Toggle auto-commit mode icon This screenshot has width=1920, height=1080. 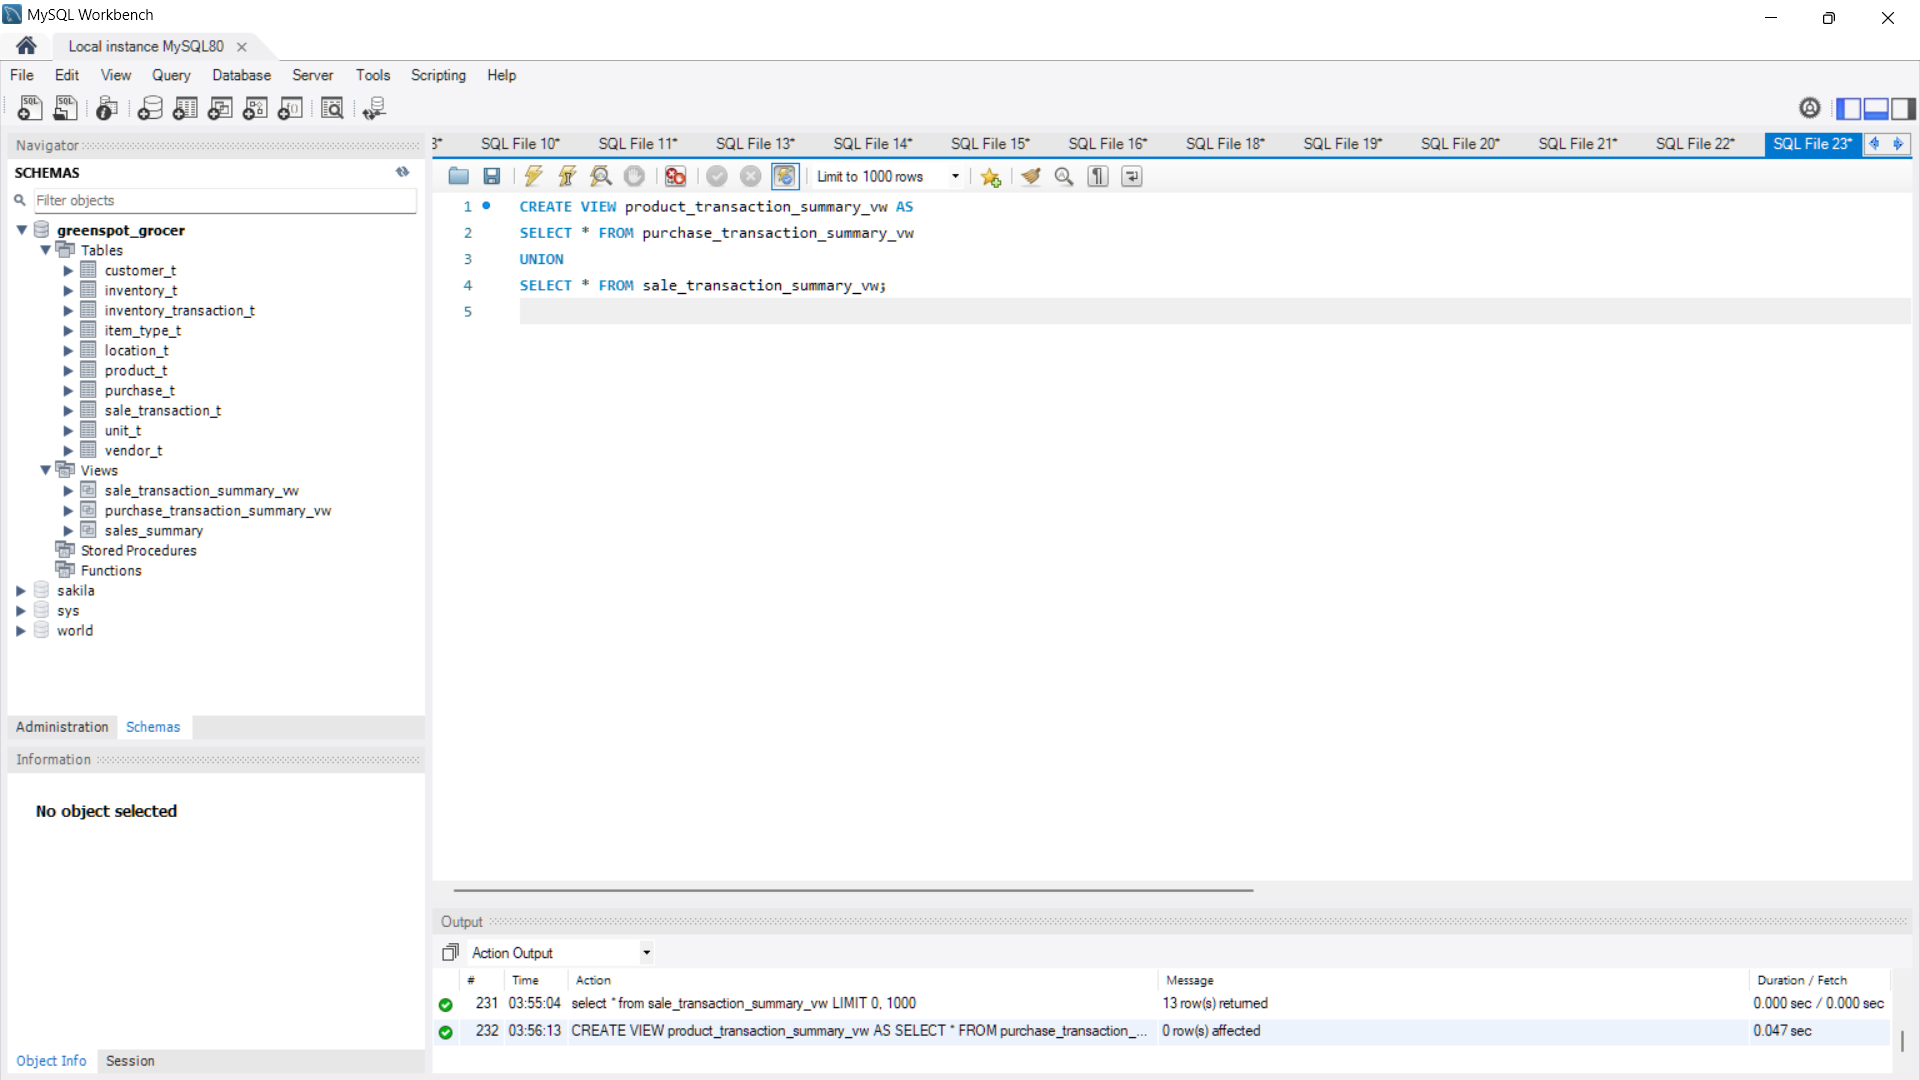pyautogui.click(x=785, y=176)
